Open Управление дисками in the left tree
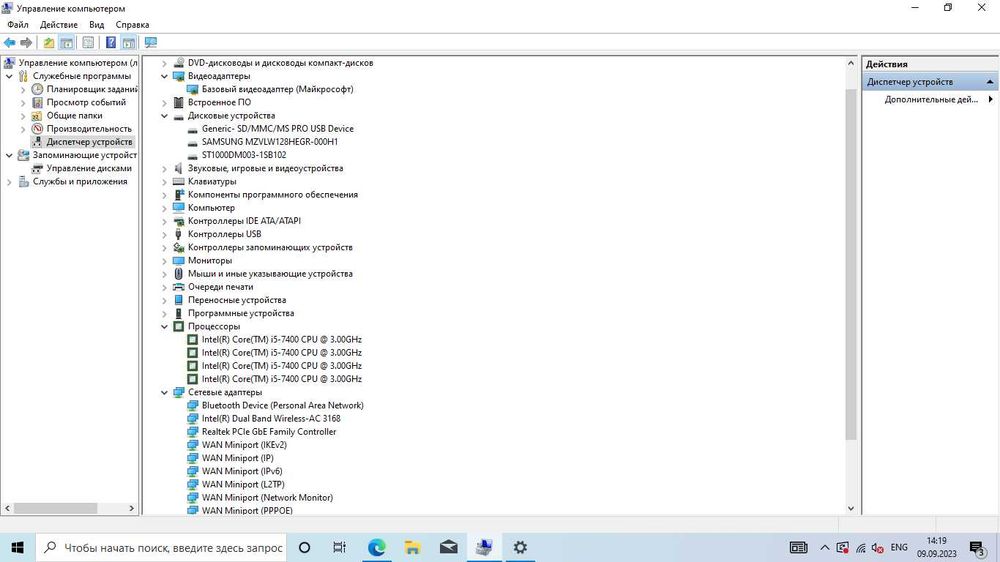 pos(89,168)
